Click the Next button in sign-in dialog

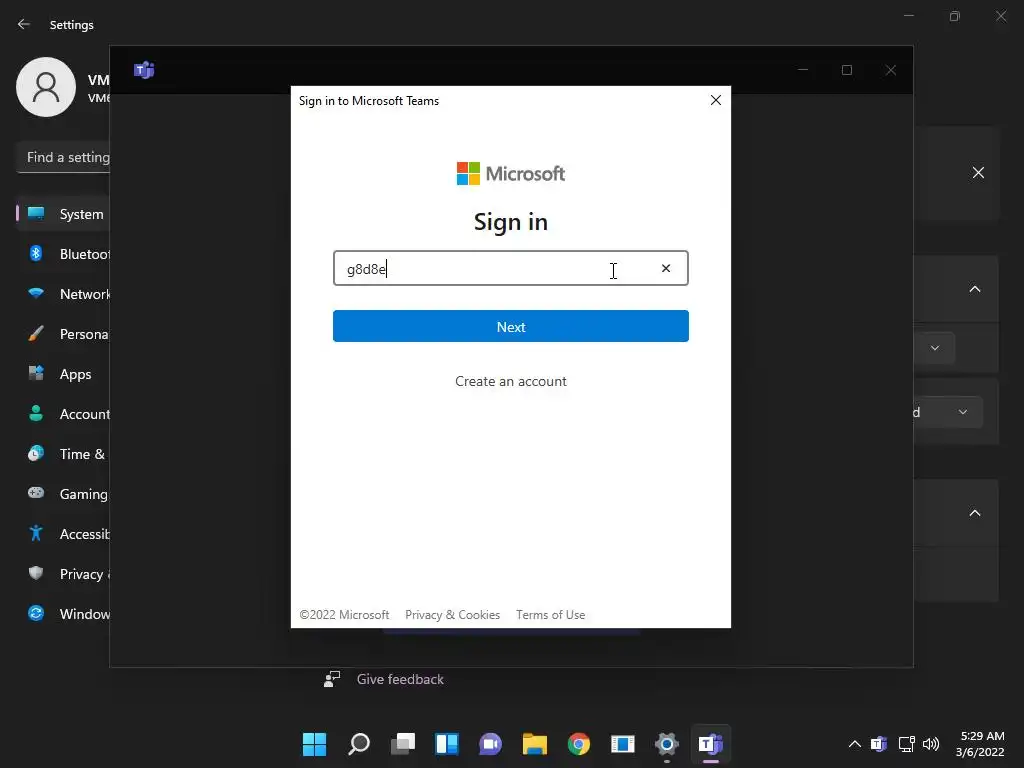[511, 326]
